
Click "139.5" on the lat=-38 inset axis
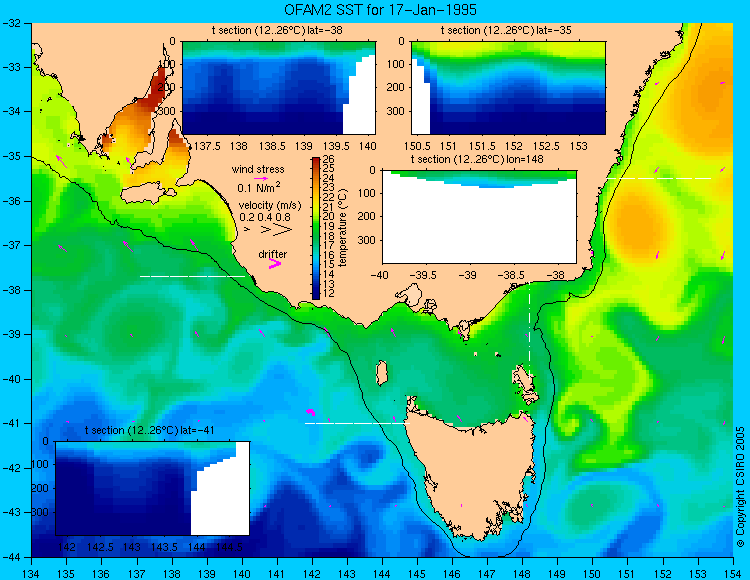pos(337,146)
